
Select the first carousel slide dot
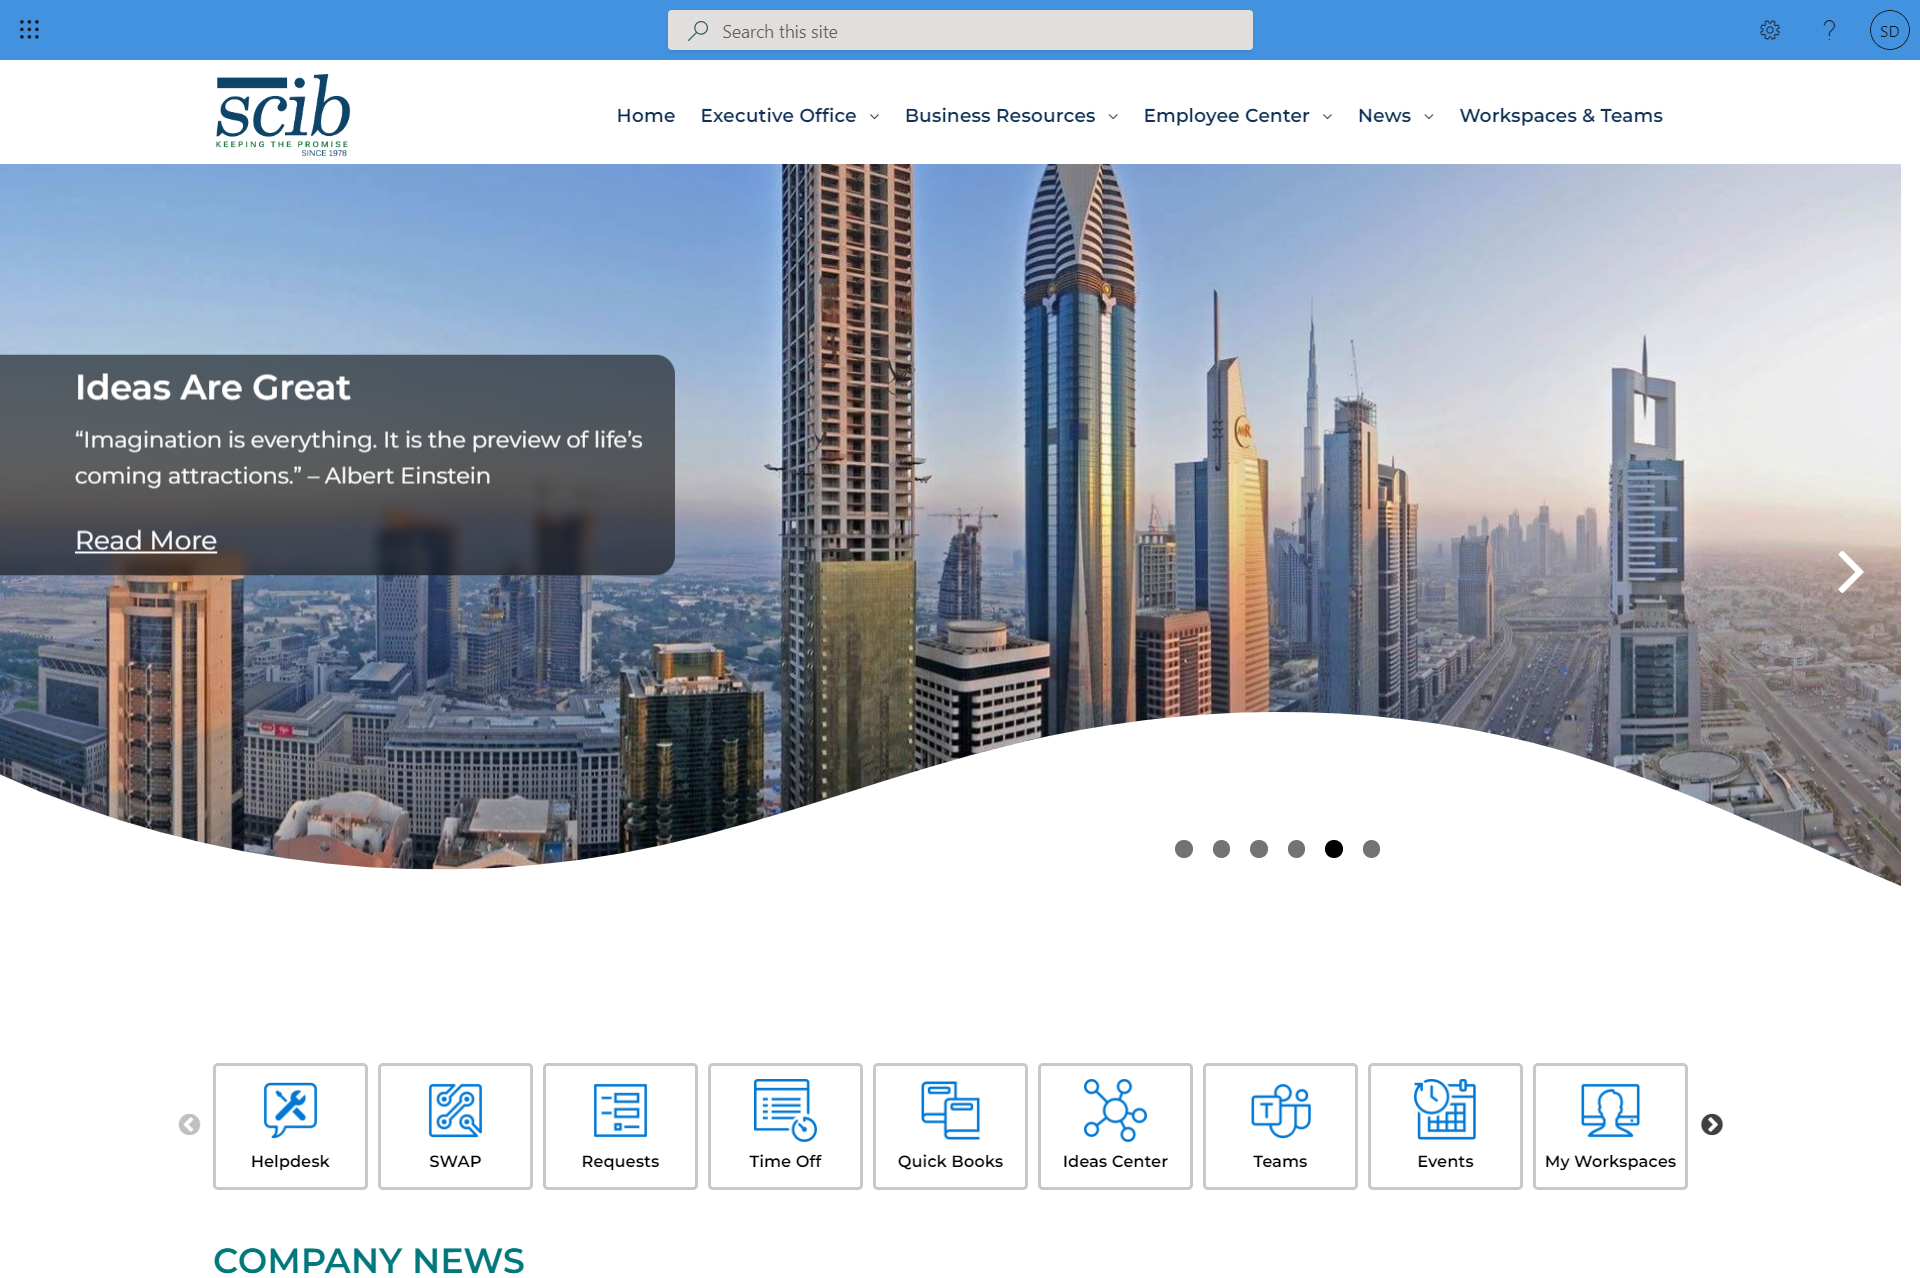coord(1184,849)
